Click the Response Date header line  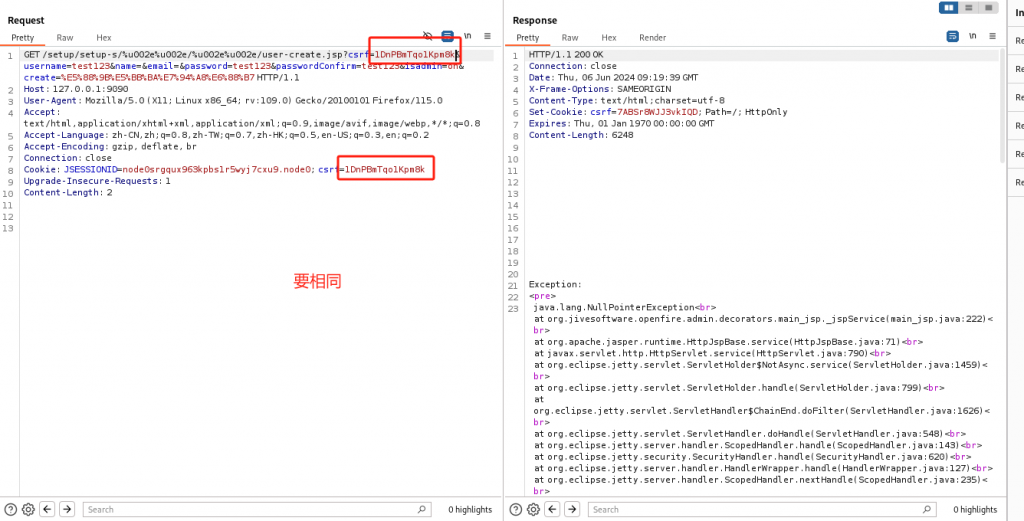point(613,77)
